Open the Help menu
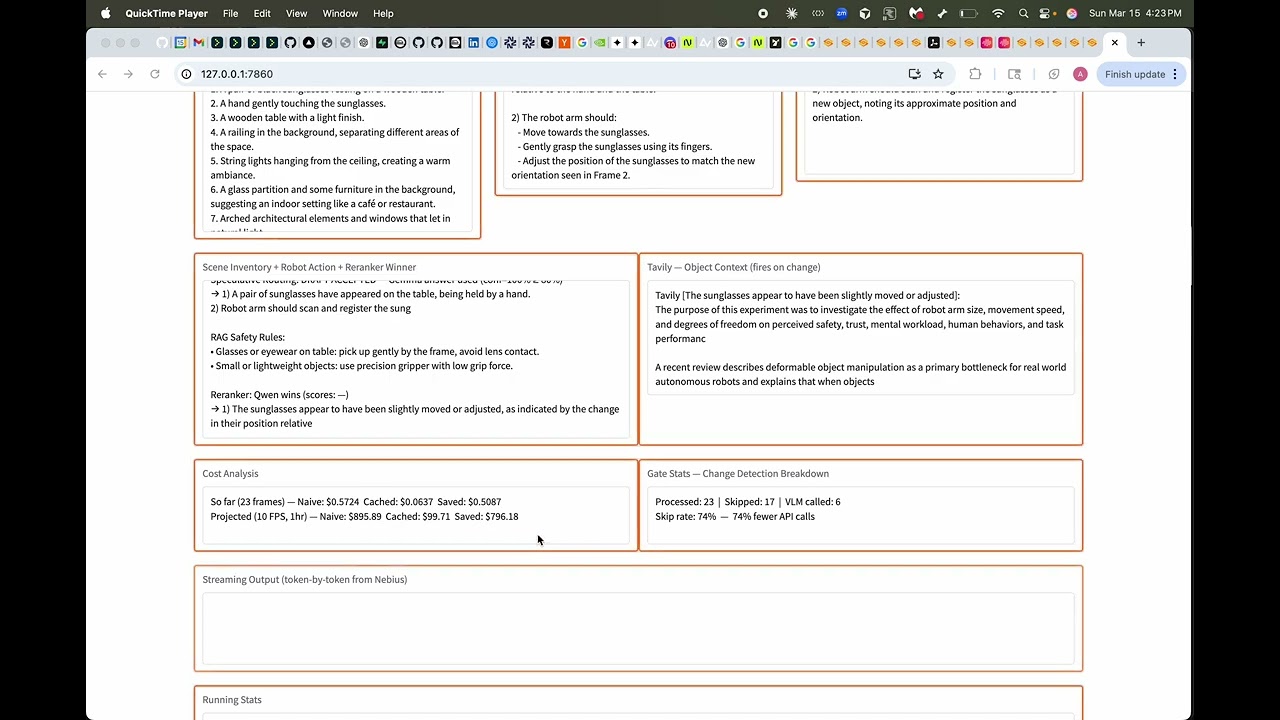This screenshot has width=1280, height=720. tap(383, 13)
